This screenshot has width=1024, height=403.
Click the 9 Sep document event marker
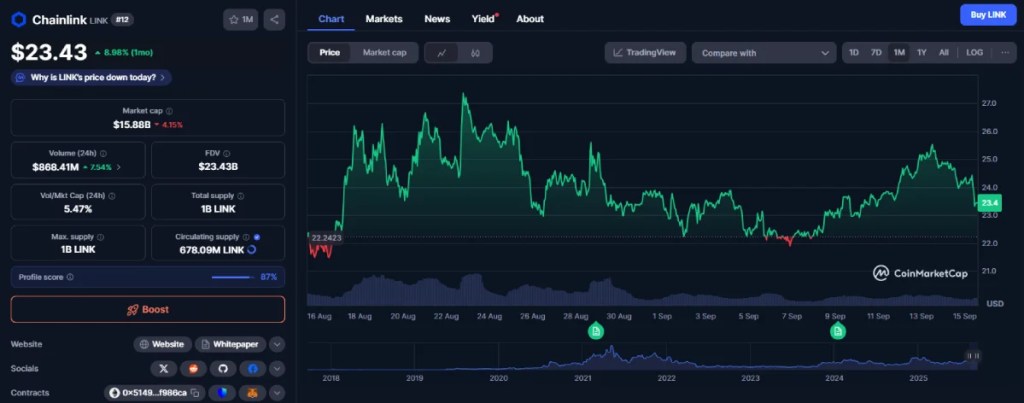(838, 332)
